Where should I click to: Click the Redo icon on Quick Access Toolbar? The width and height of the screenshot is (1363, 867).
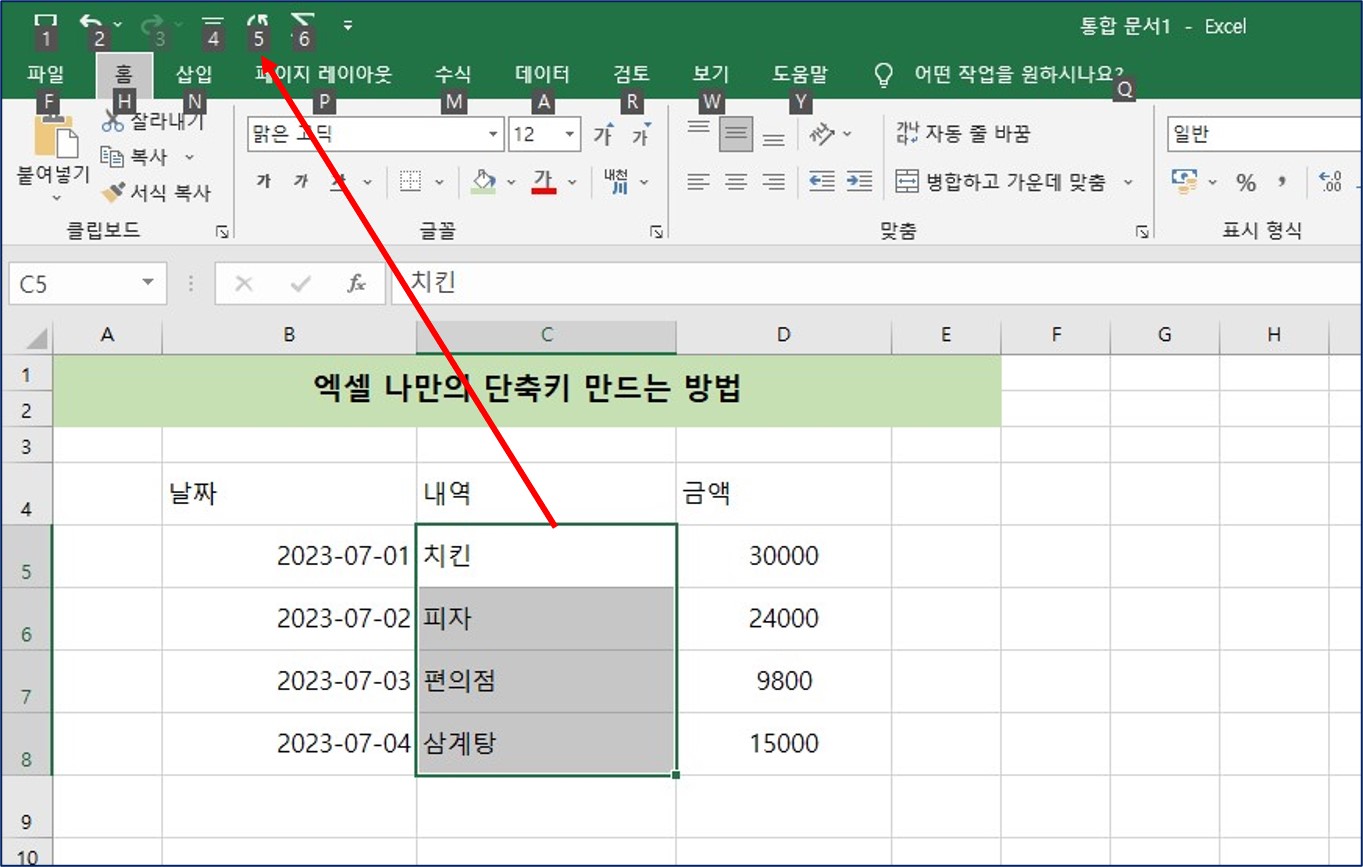pos(150,20)
